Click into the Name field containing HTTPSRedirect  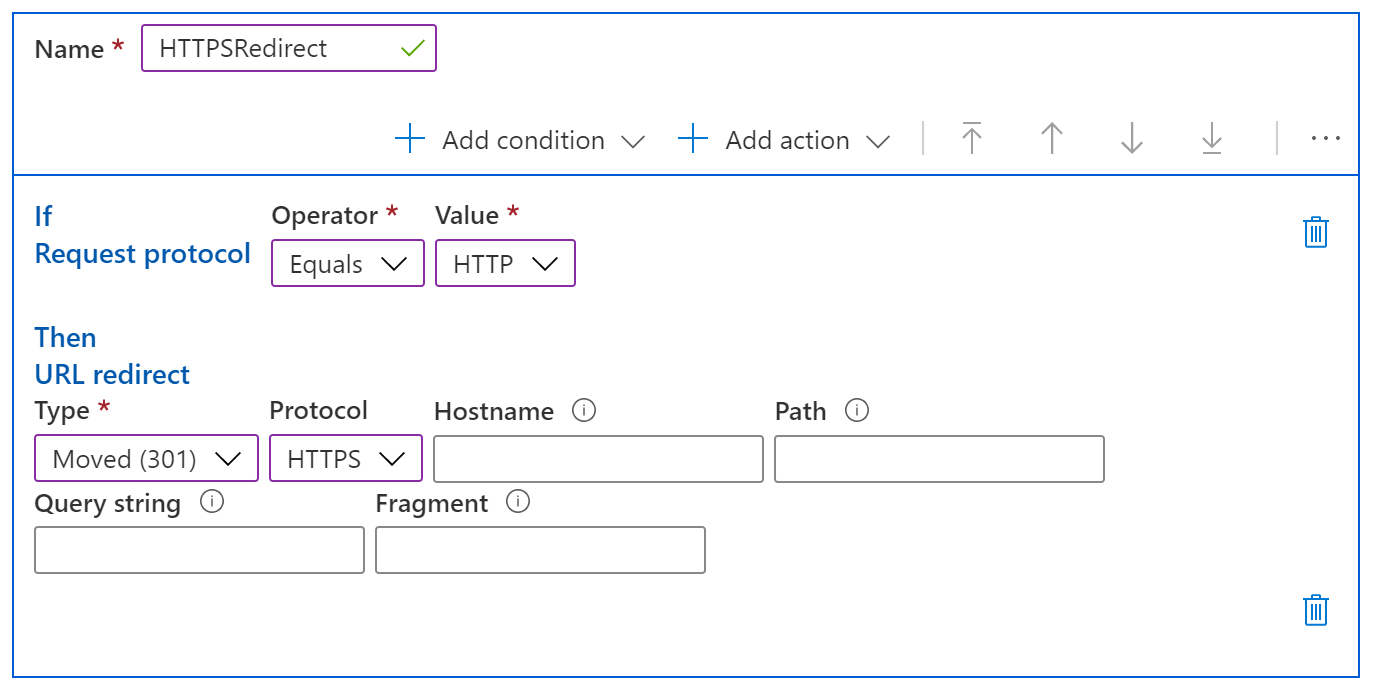(270, 49)
